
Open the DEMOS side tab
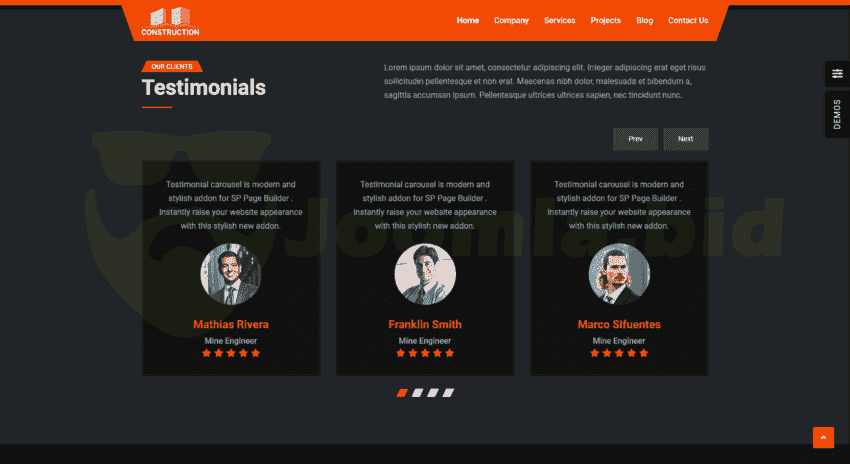click(x=838, y=114)
